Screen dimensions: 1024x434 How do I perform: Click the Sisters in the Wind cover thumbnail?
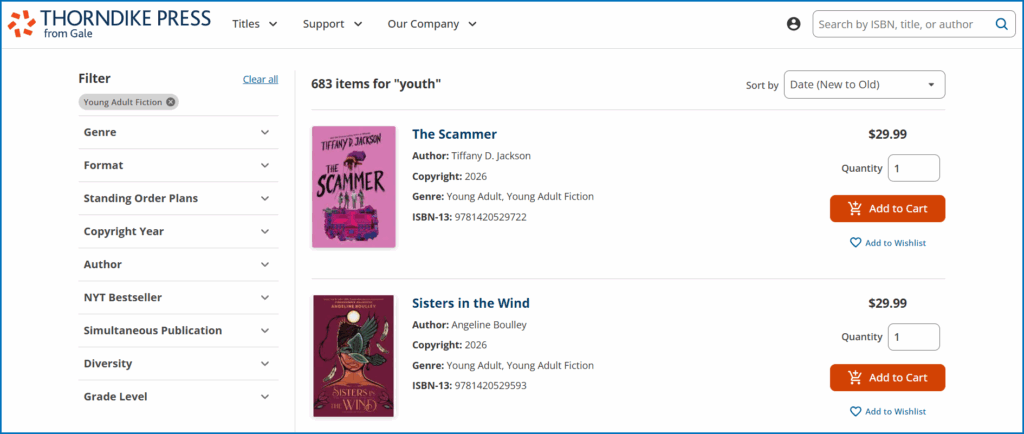coord(353,356)
